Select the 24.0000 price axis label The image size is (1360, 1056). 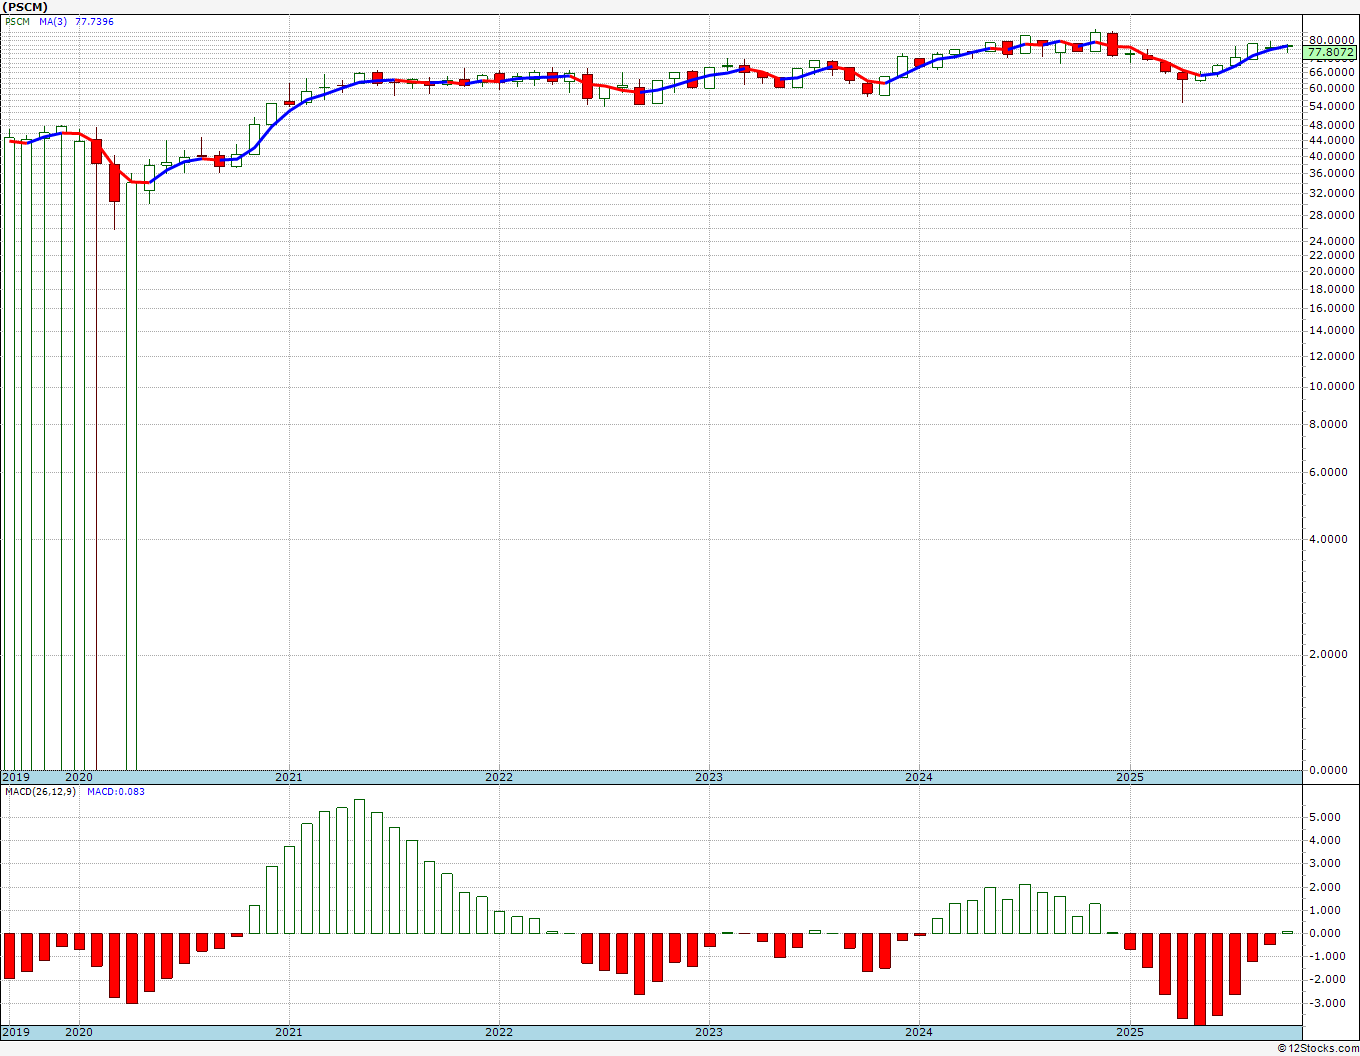coord(1332,241)
